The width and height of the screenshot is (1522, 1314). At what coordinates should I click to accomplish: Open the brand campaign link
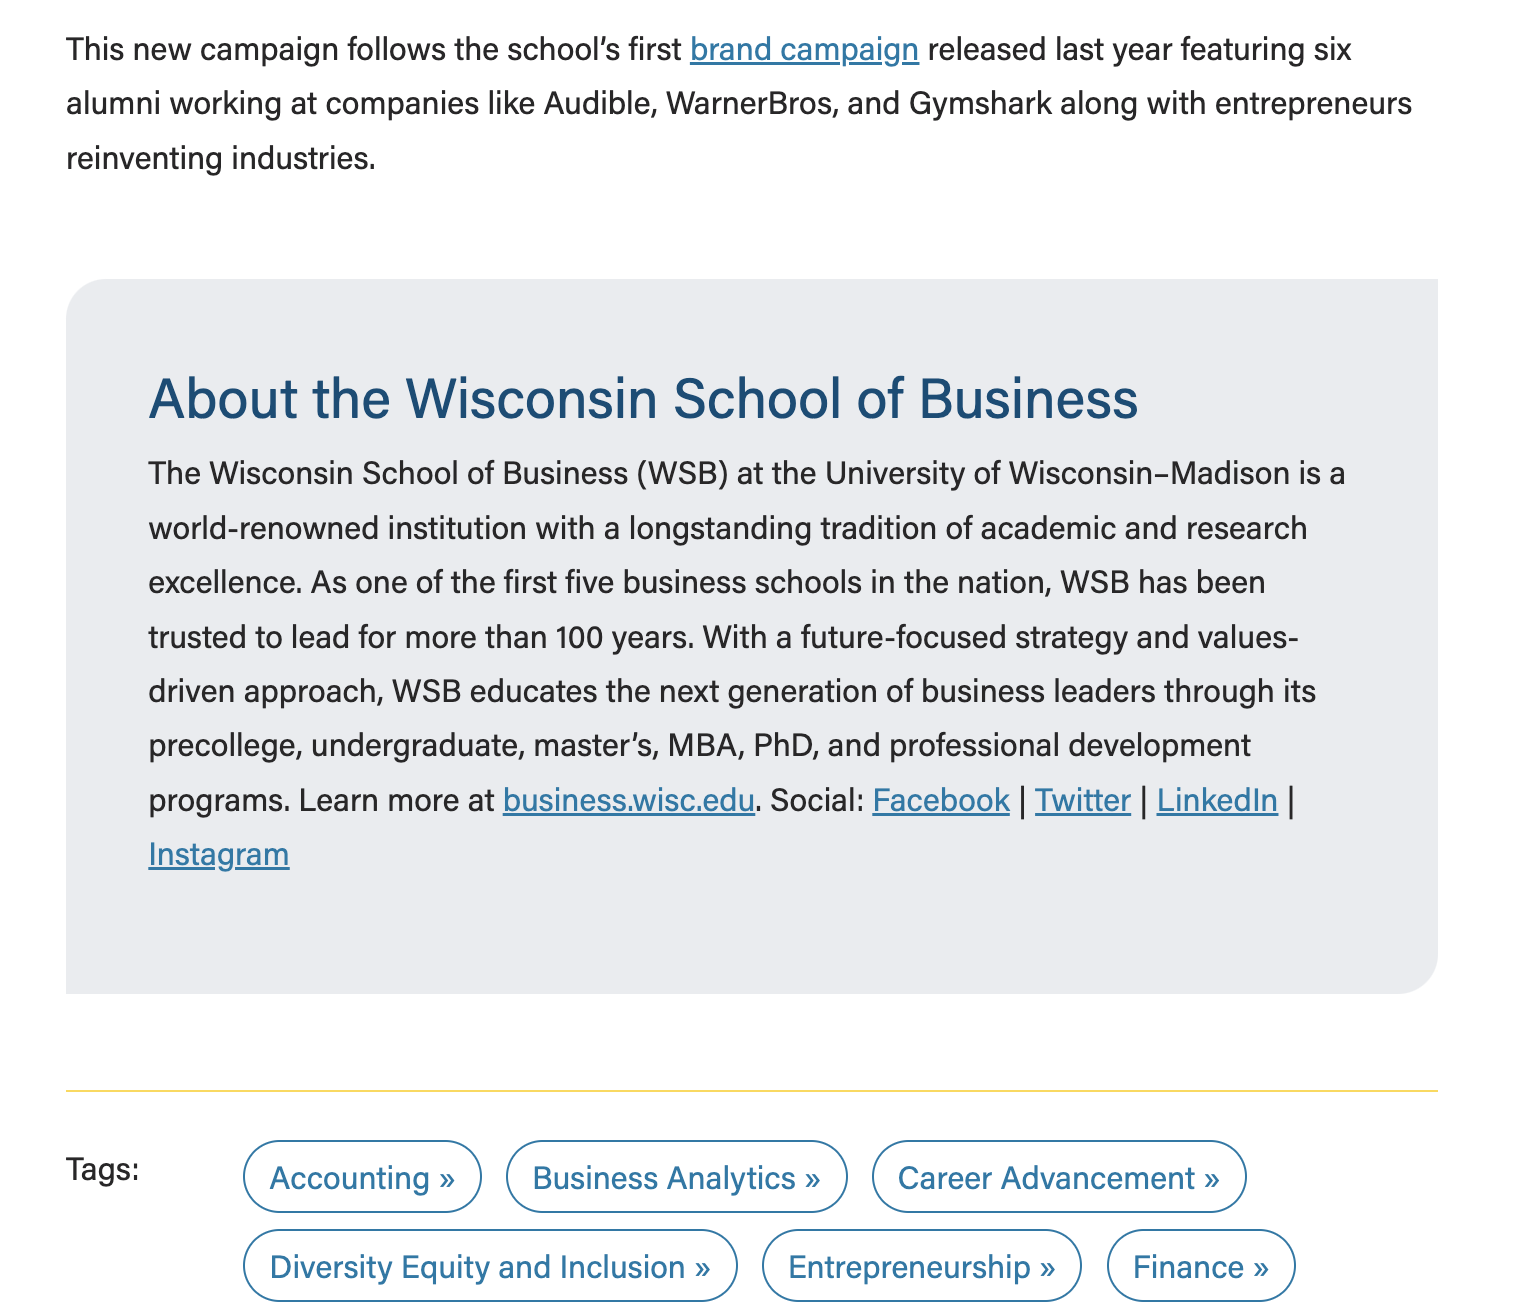tap(804, 50)
